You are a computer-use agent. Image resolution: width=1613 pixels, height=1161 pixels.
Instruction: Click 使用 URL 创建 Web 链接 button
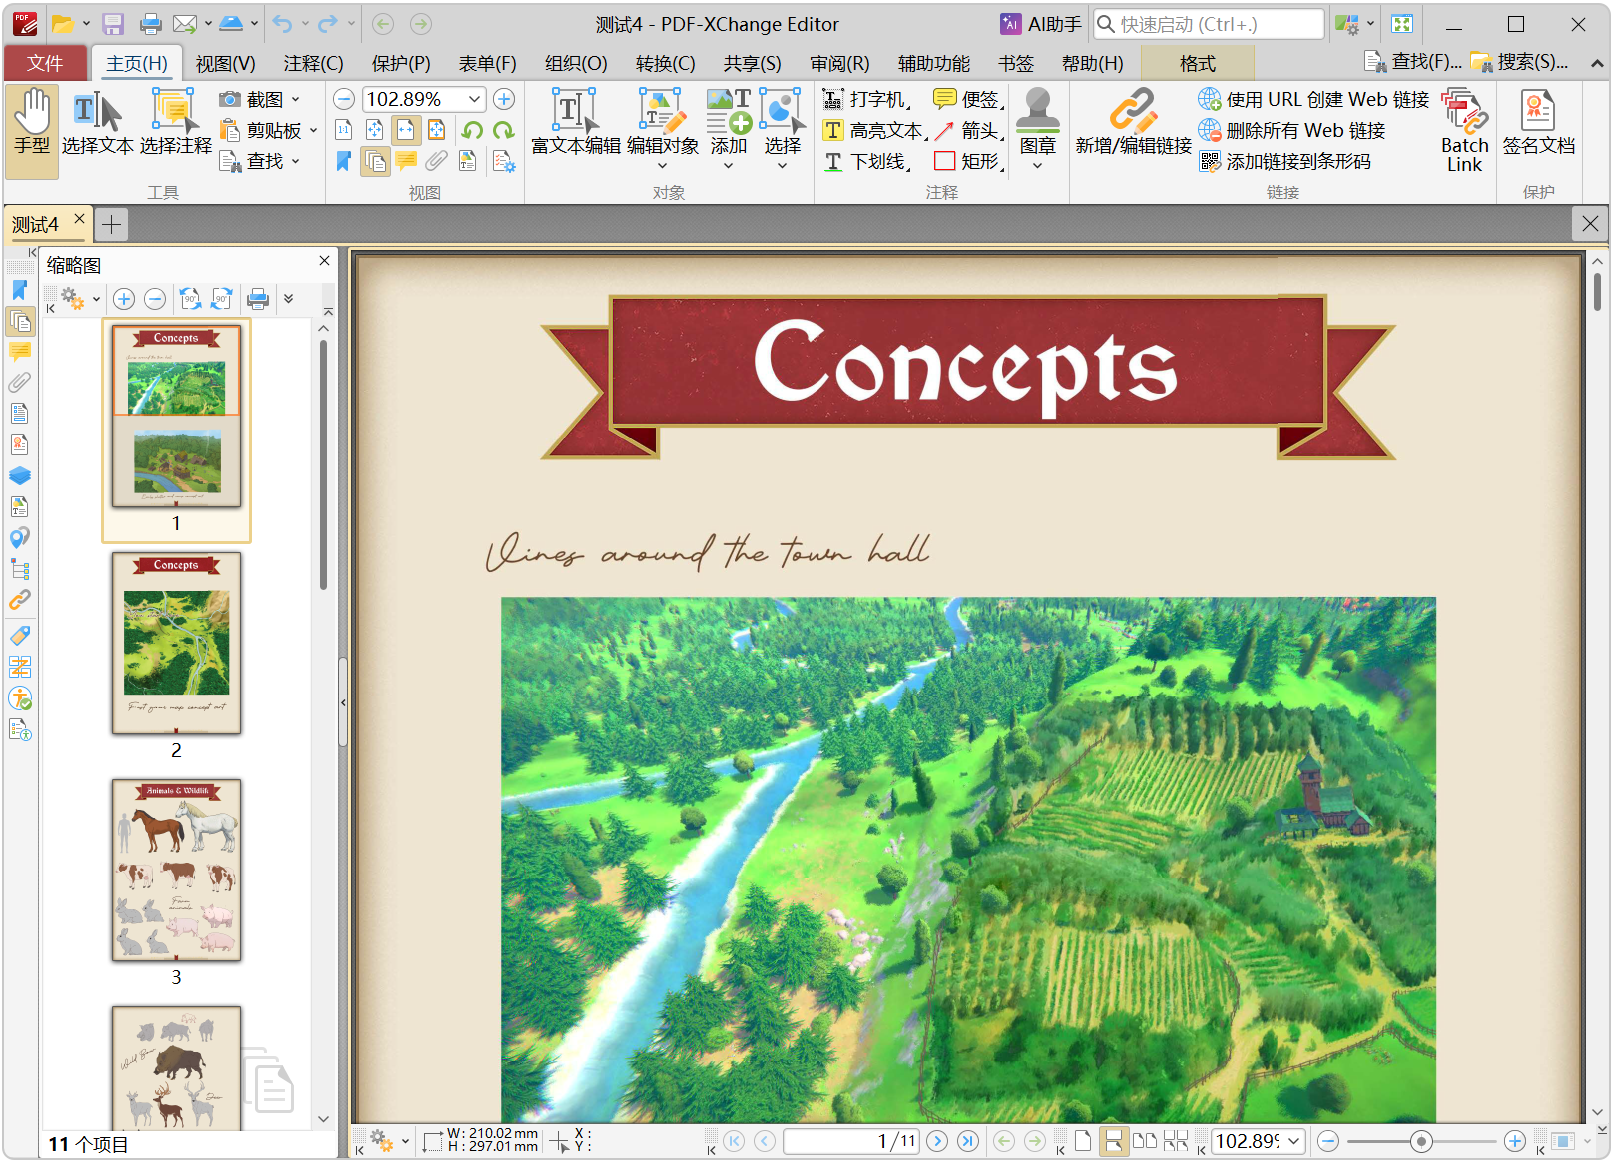(1314, 99)
